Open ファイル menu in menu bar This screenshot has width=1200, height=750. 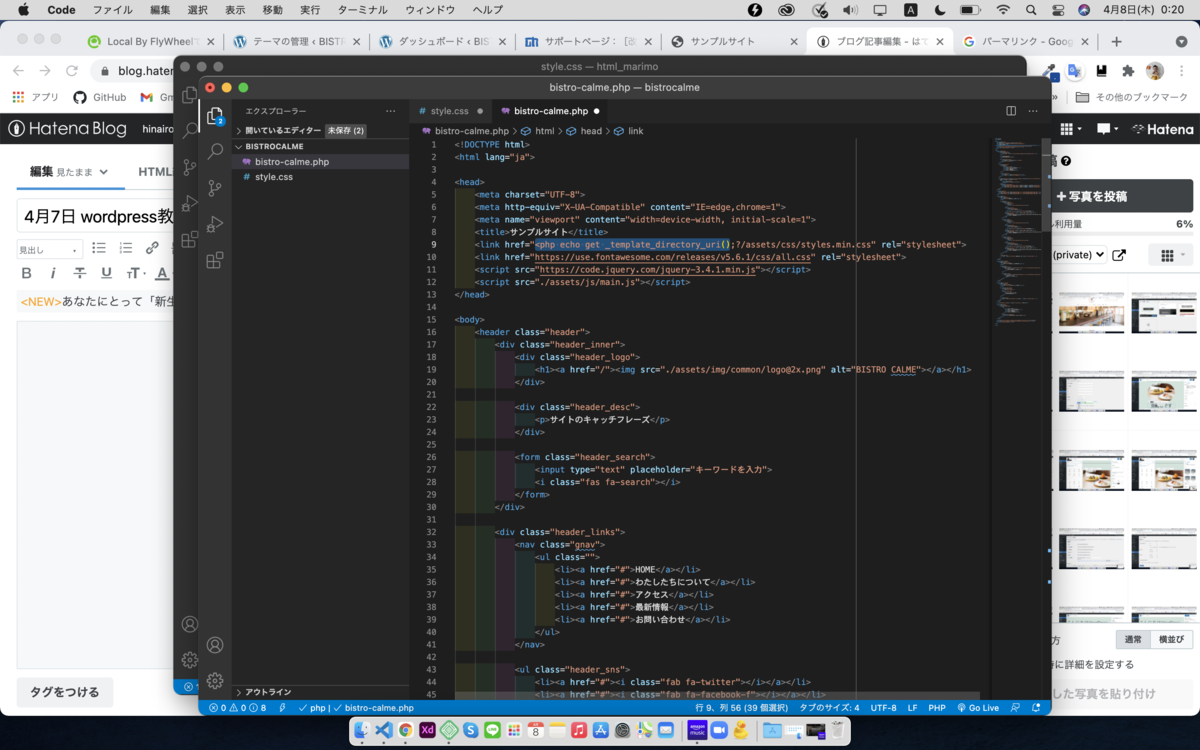112,9
